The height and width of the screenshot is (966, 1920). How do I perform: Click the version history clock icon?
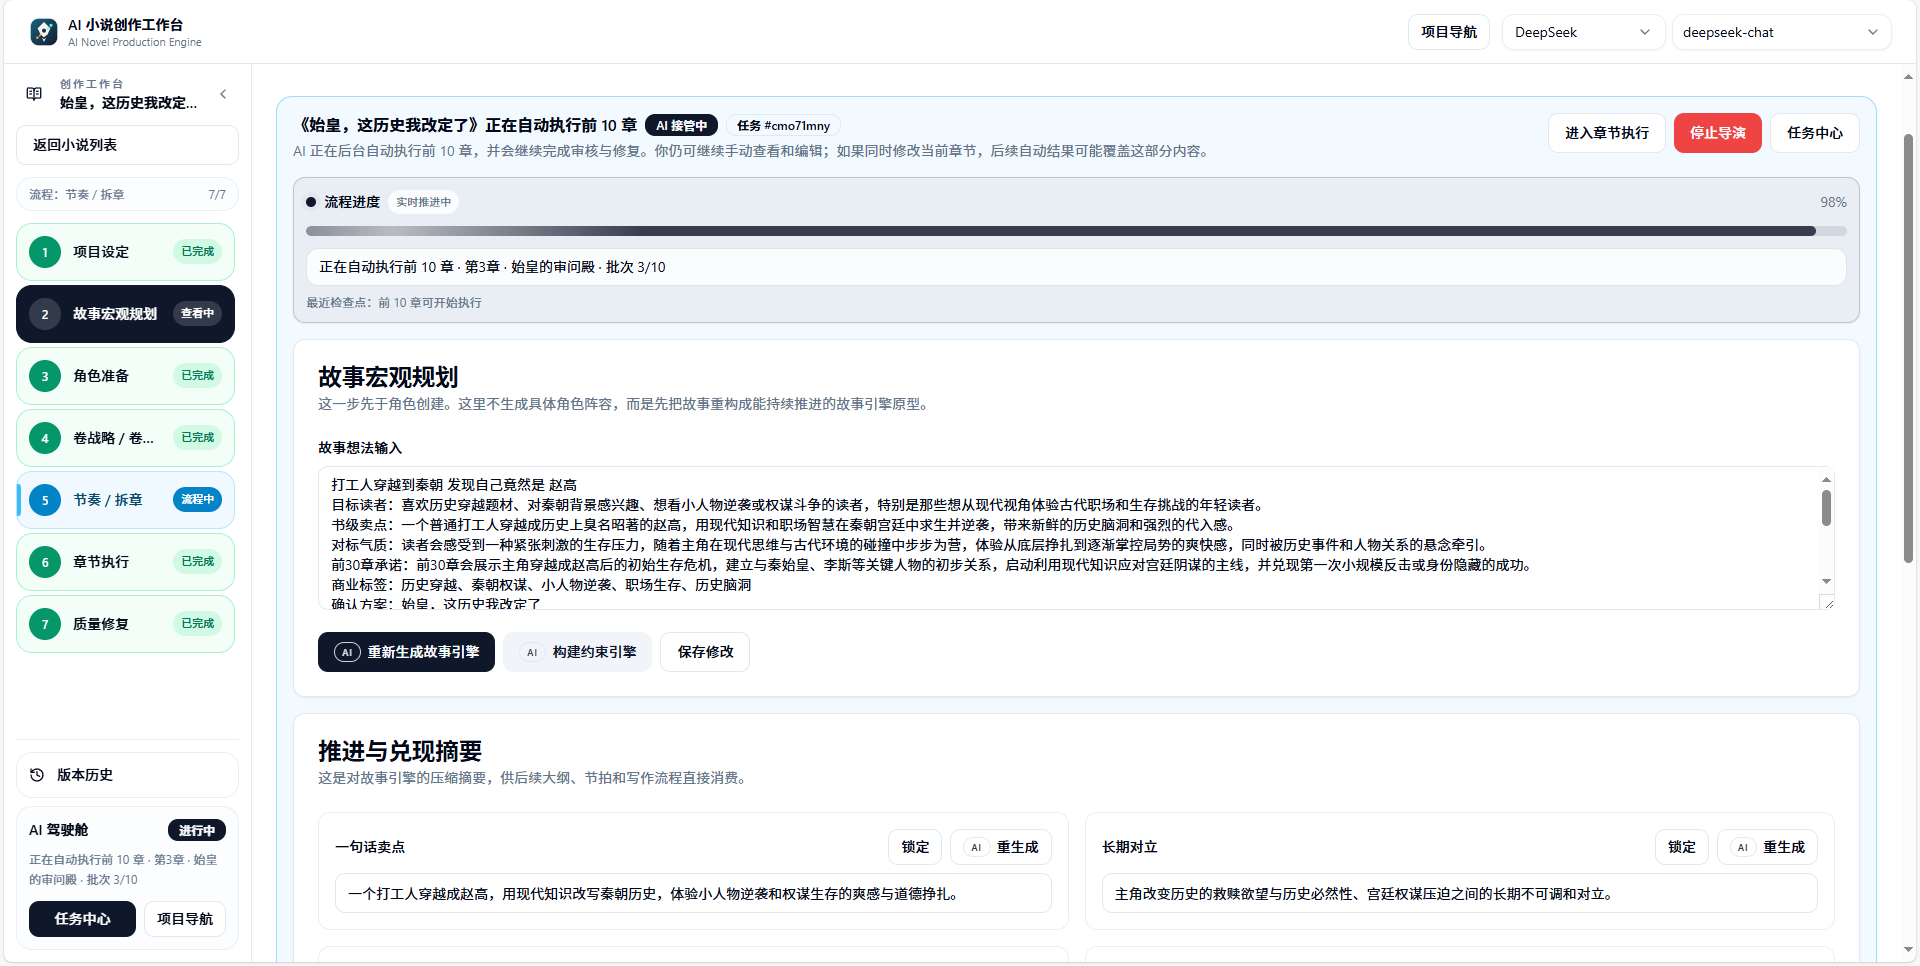[36, 775]
